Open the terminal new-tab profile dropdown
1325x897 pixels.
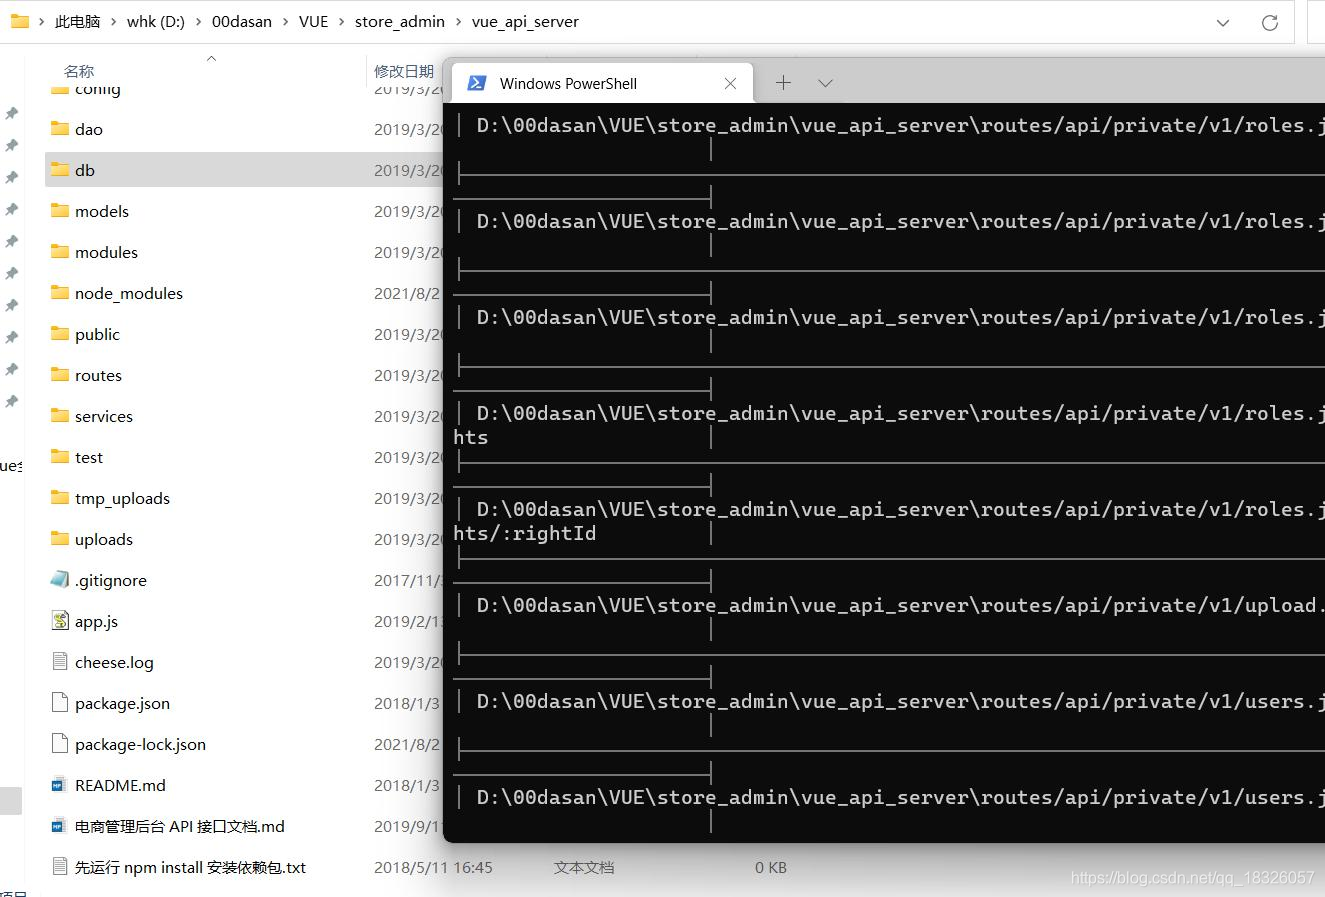(825, 83)
